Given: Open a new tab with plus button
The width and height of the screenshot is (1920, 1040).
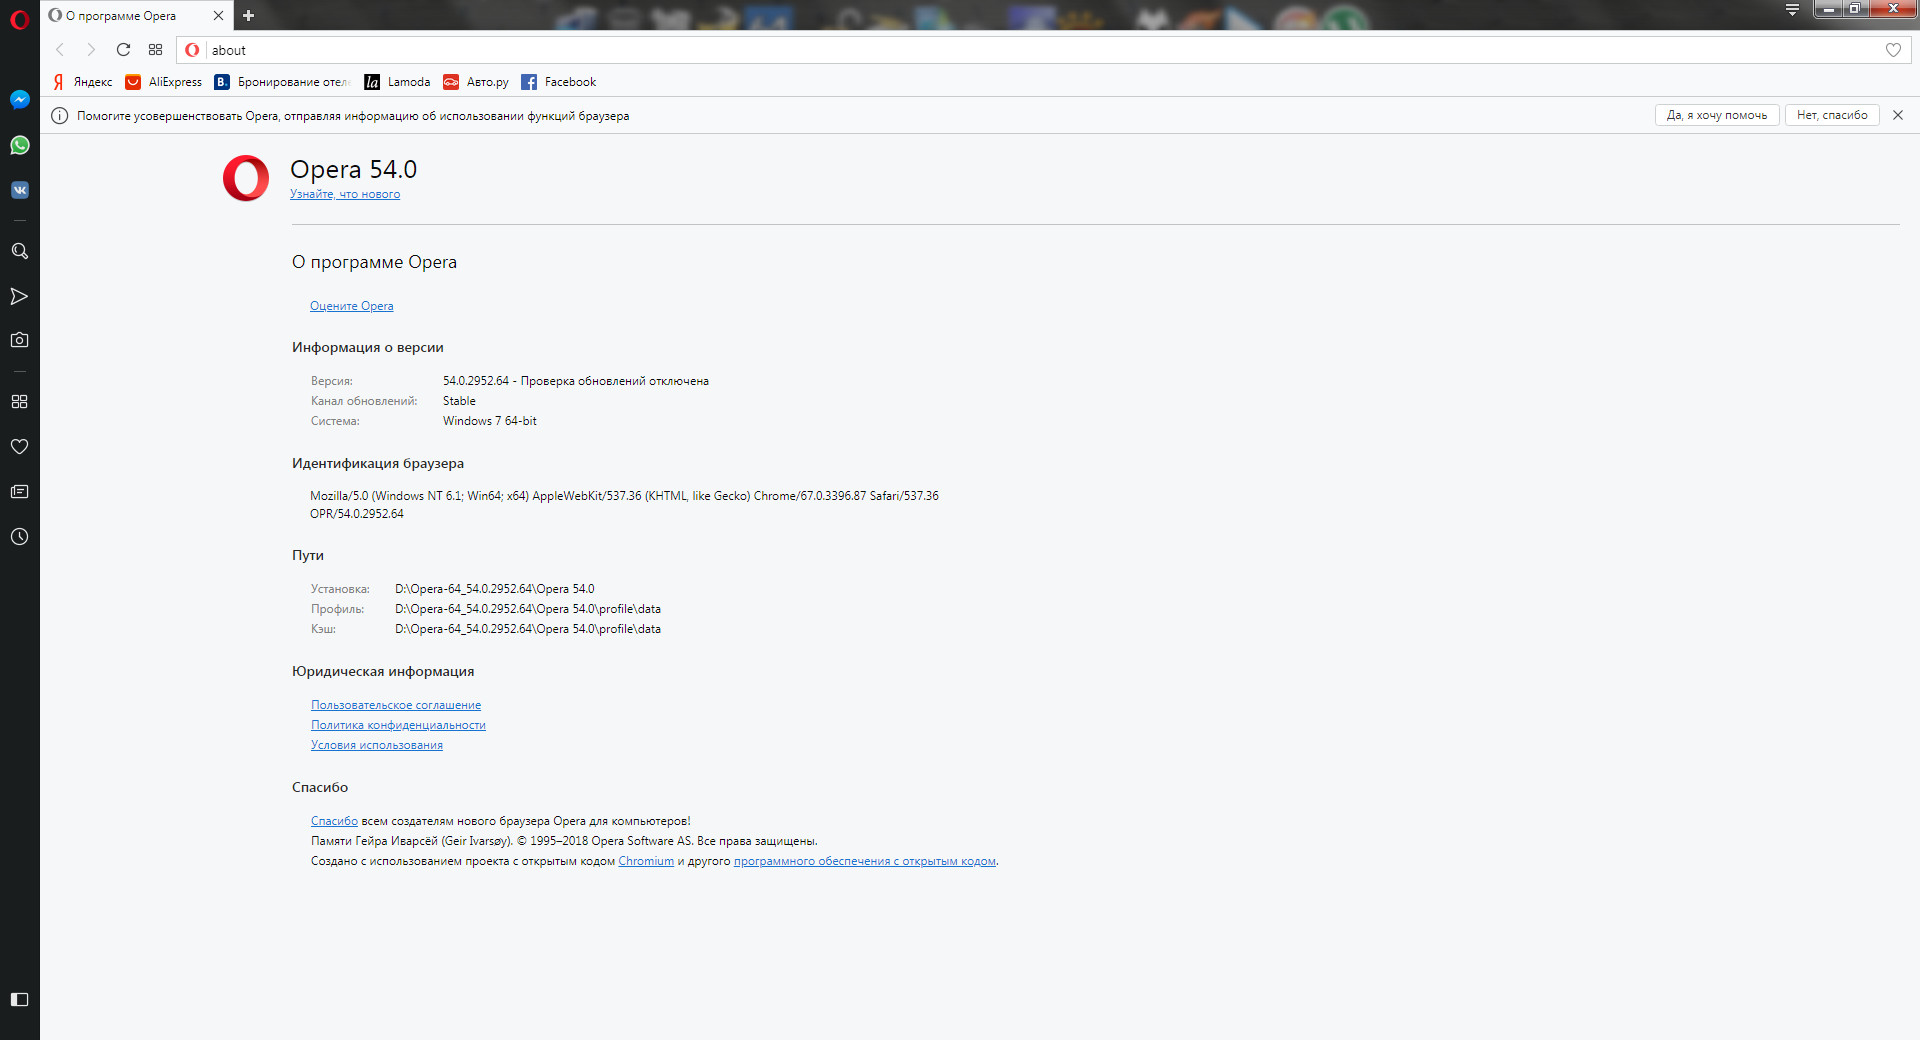Looking at the screenshot, I should pyautogui.click(x=248, y=16).
